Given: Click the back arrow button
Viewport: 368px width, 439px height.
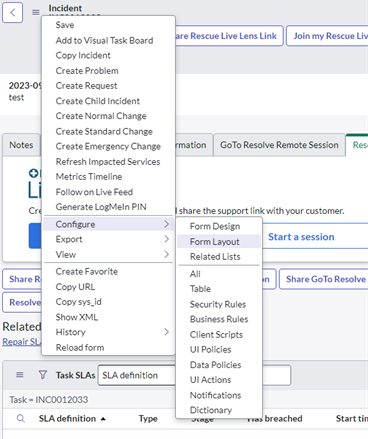Looking at the screenshot, I should pos(13,13).
